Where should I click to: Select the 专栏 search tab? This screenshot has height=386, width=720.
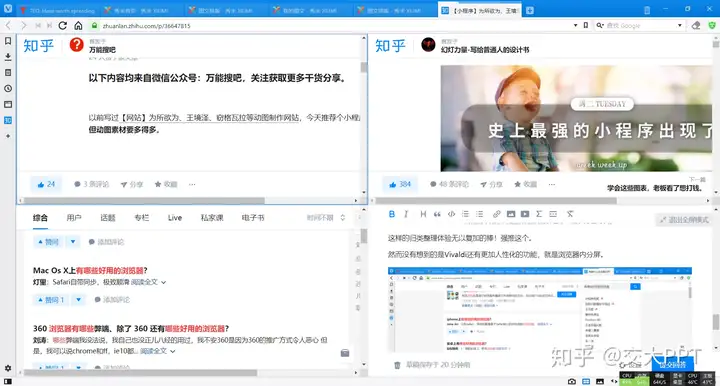141,218
